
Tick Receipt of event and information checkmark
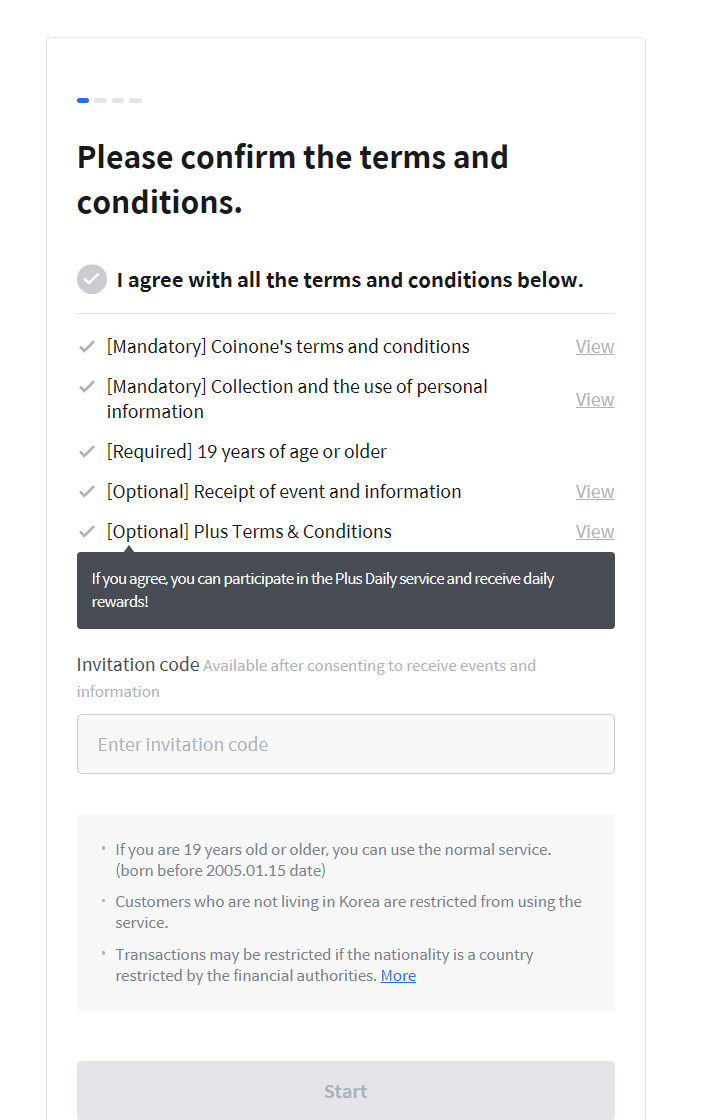(x=87, y=492)
